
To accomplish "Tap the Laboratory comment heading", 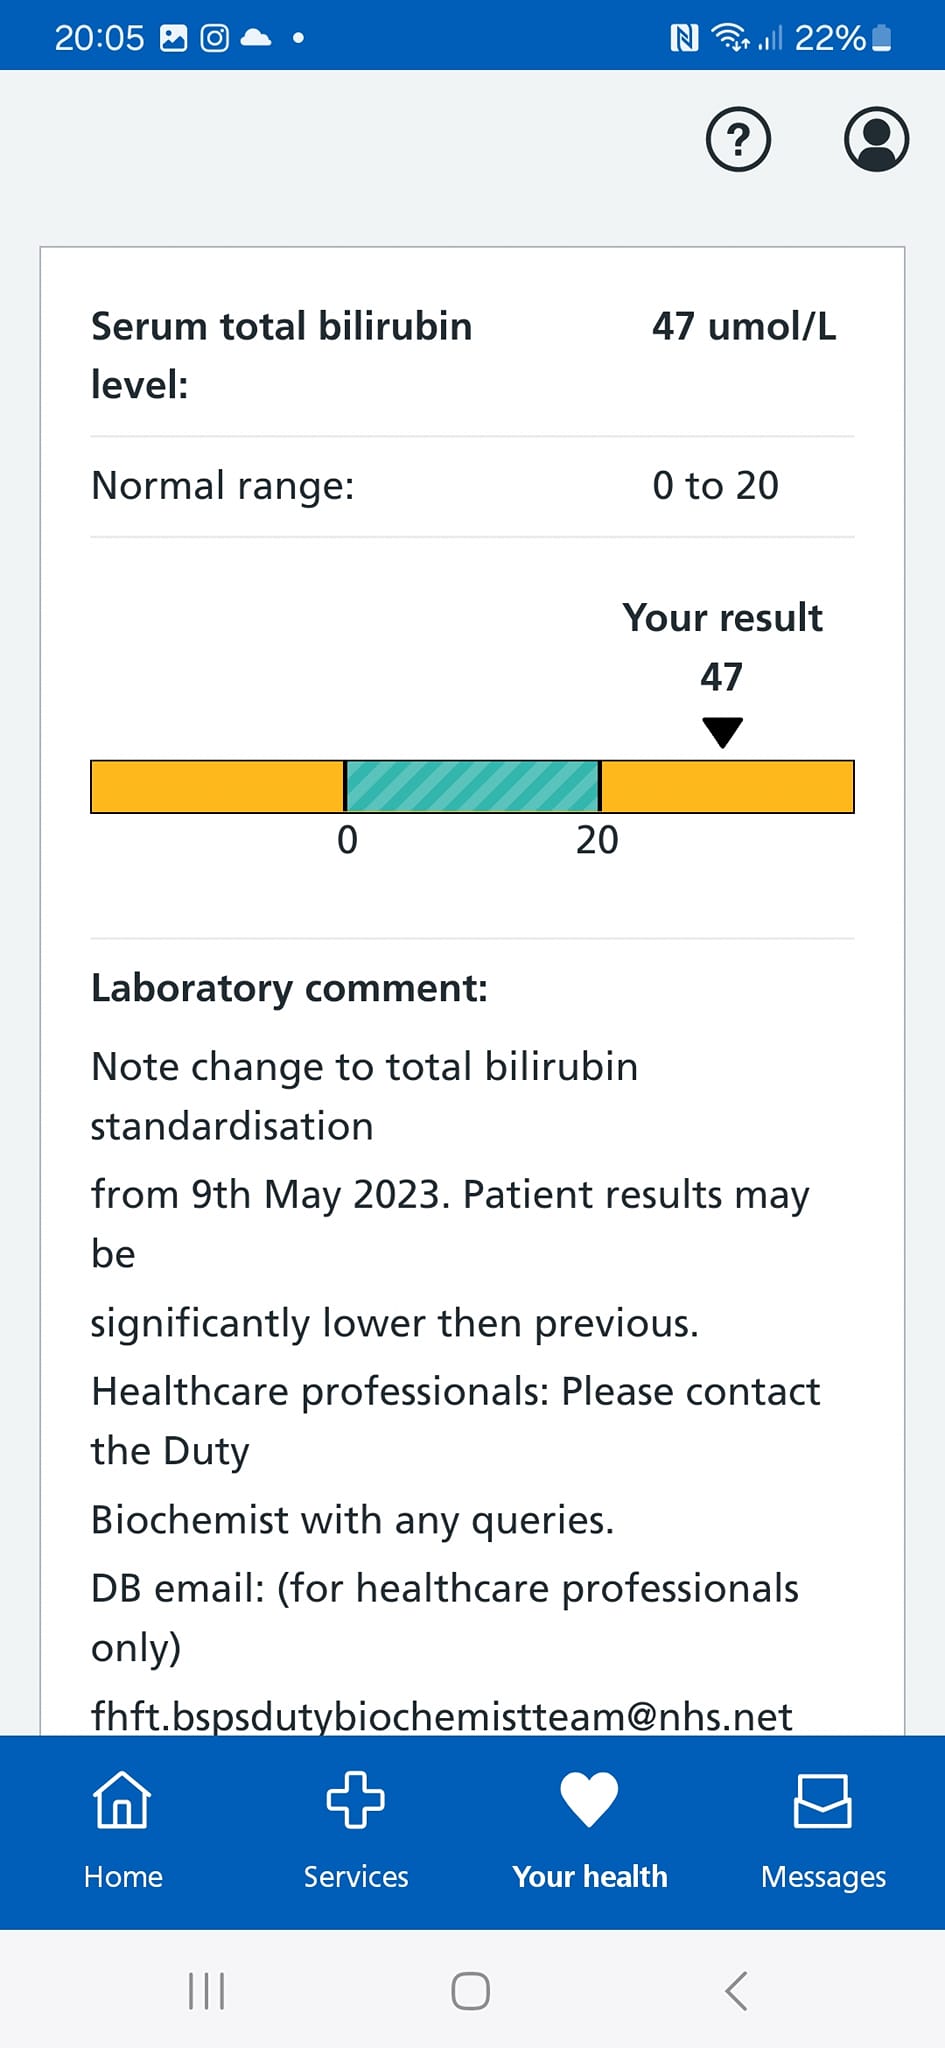I will click(x=289, y=988).
